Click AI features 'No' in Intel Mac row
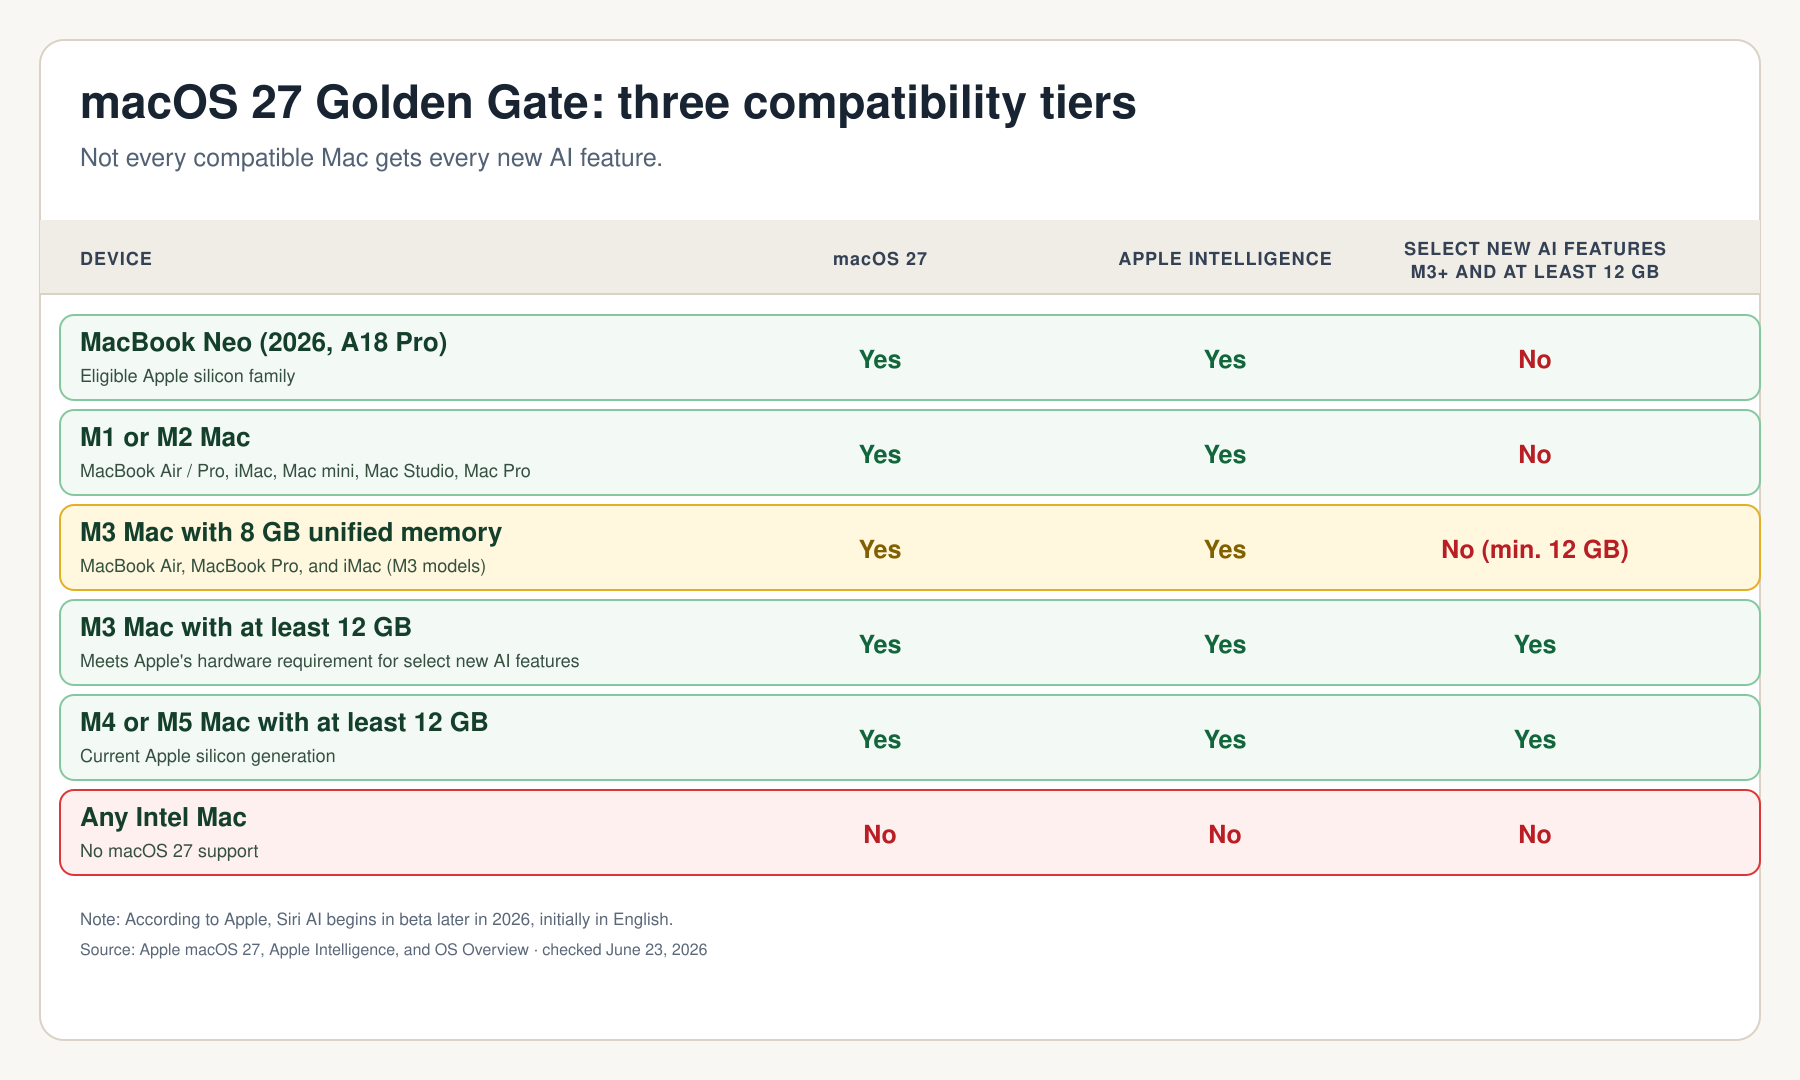This screenshot has width=1800, height=1080. 1535,835
